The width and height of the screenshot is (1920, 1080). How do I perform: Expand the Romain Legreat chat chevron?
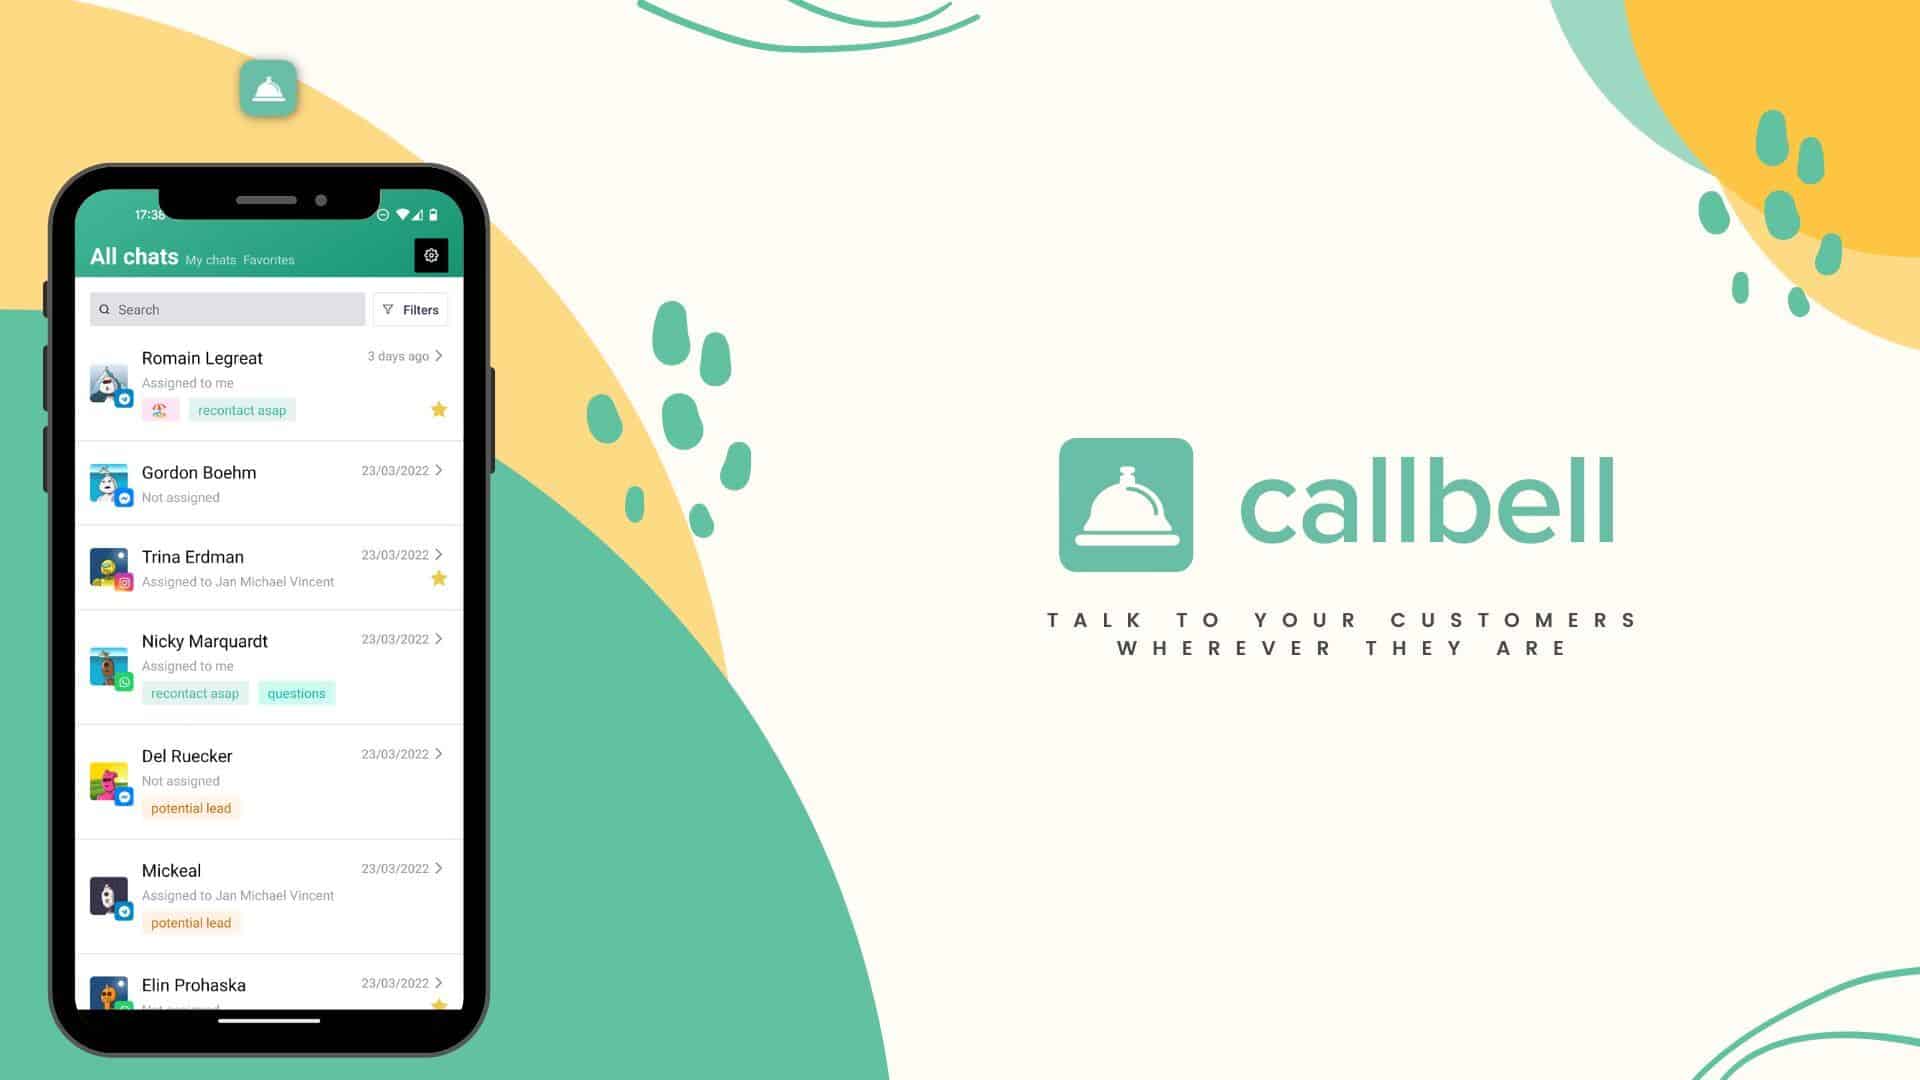[x=438, y=356]
